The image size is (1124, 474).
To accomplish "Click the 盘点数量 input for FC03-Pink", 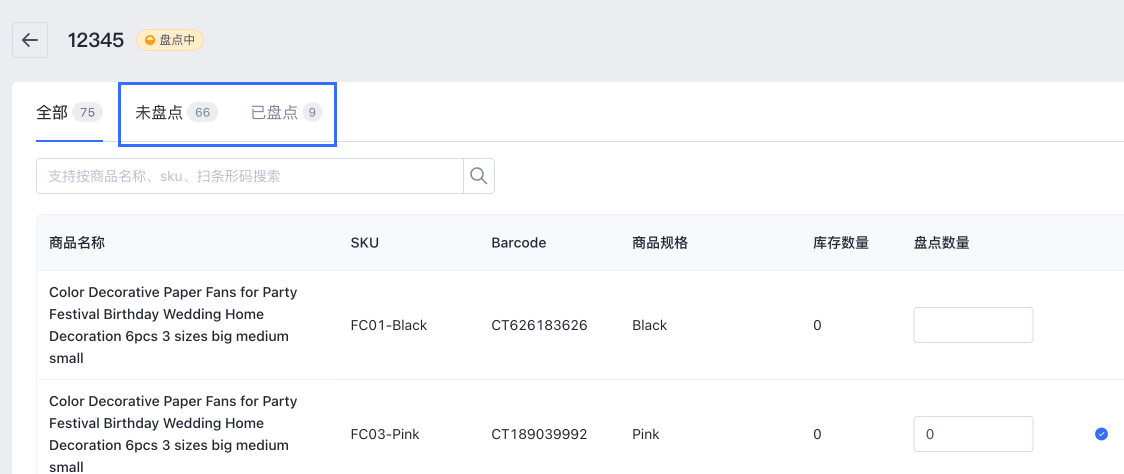I will tap(973, 434).
